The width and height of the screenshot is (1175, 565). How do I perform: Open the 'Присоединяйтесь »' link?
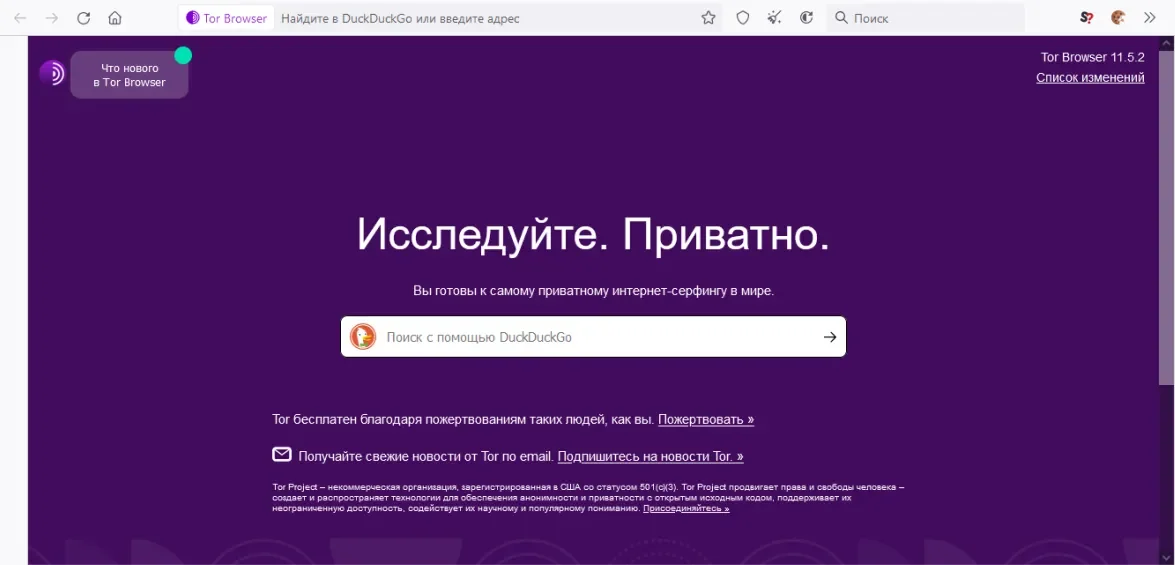(x=686, y=508)
